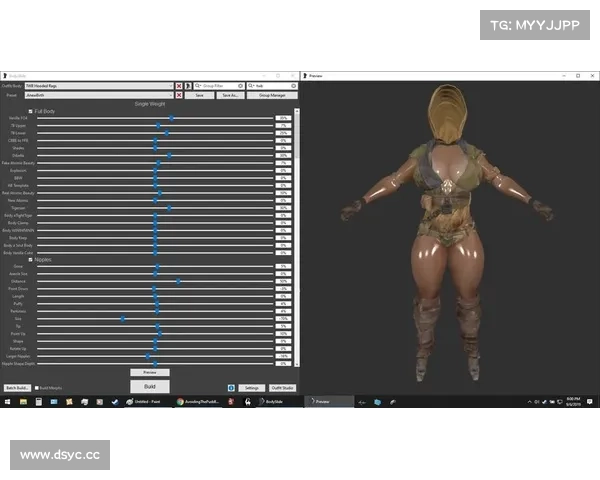Viewport: 600px width, 480px height.
Task: Click the Windows Start button
Action: point(7,401)
